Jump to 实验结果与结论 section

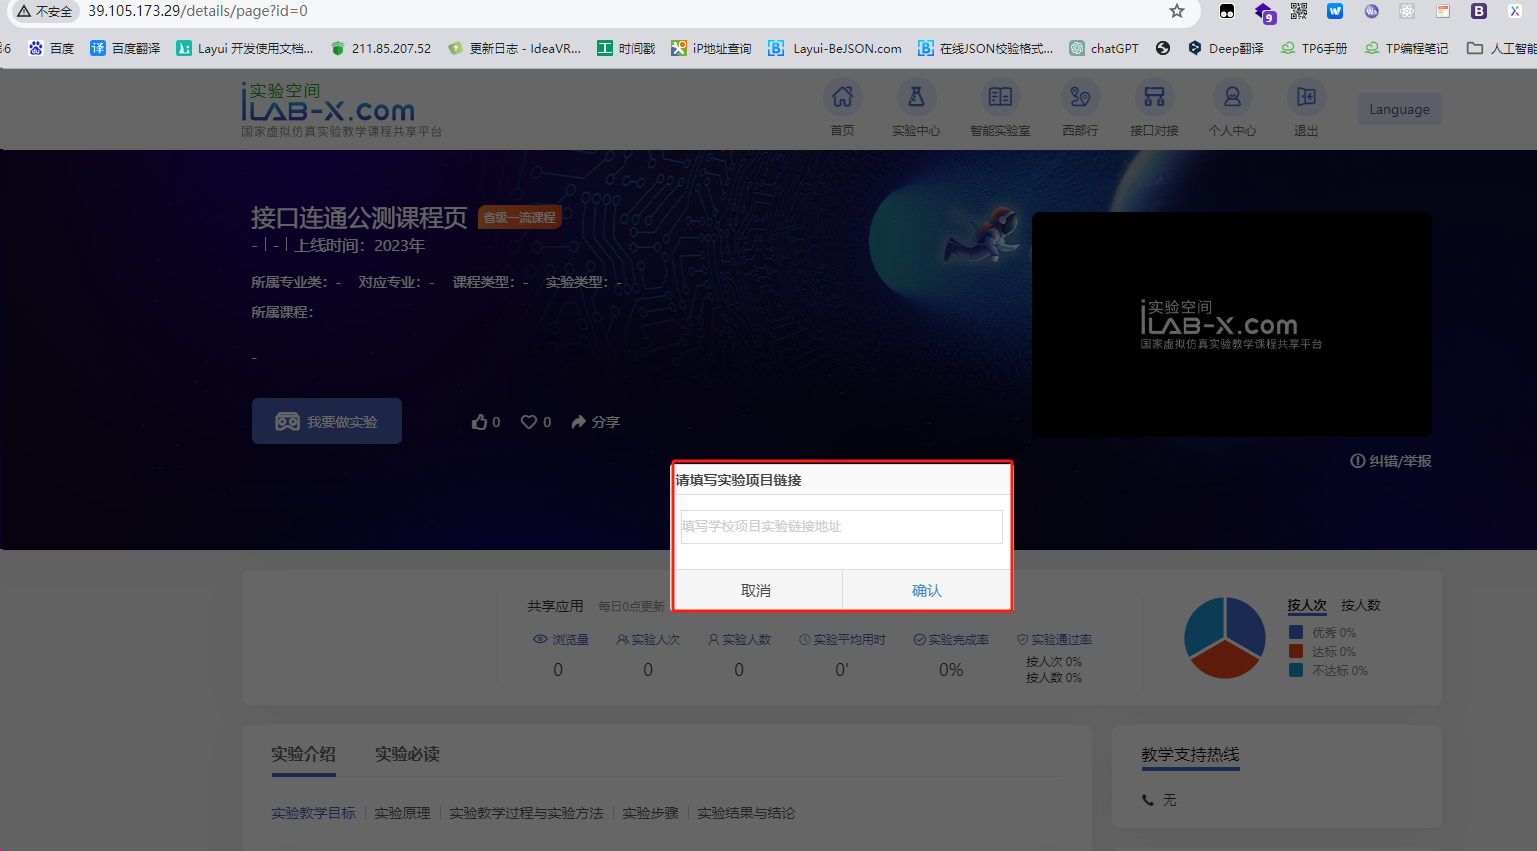pos(746,813)
